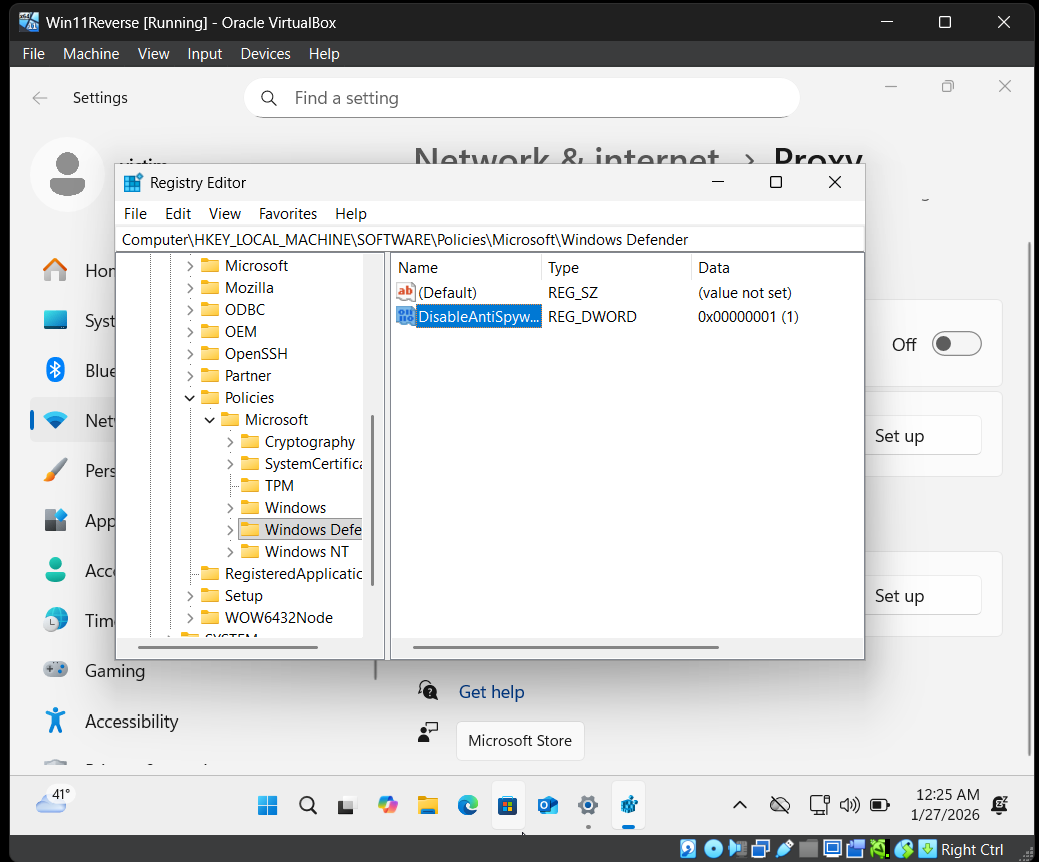Click the values pane horizontal scrollbar
Screen dimensions: 1039x862
click(x=565, y=647)
